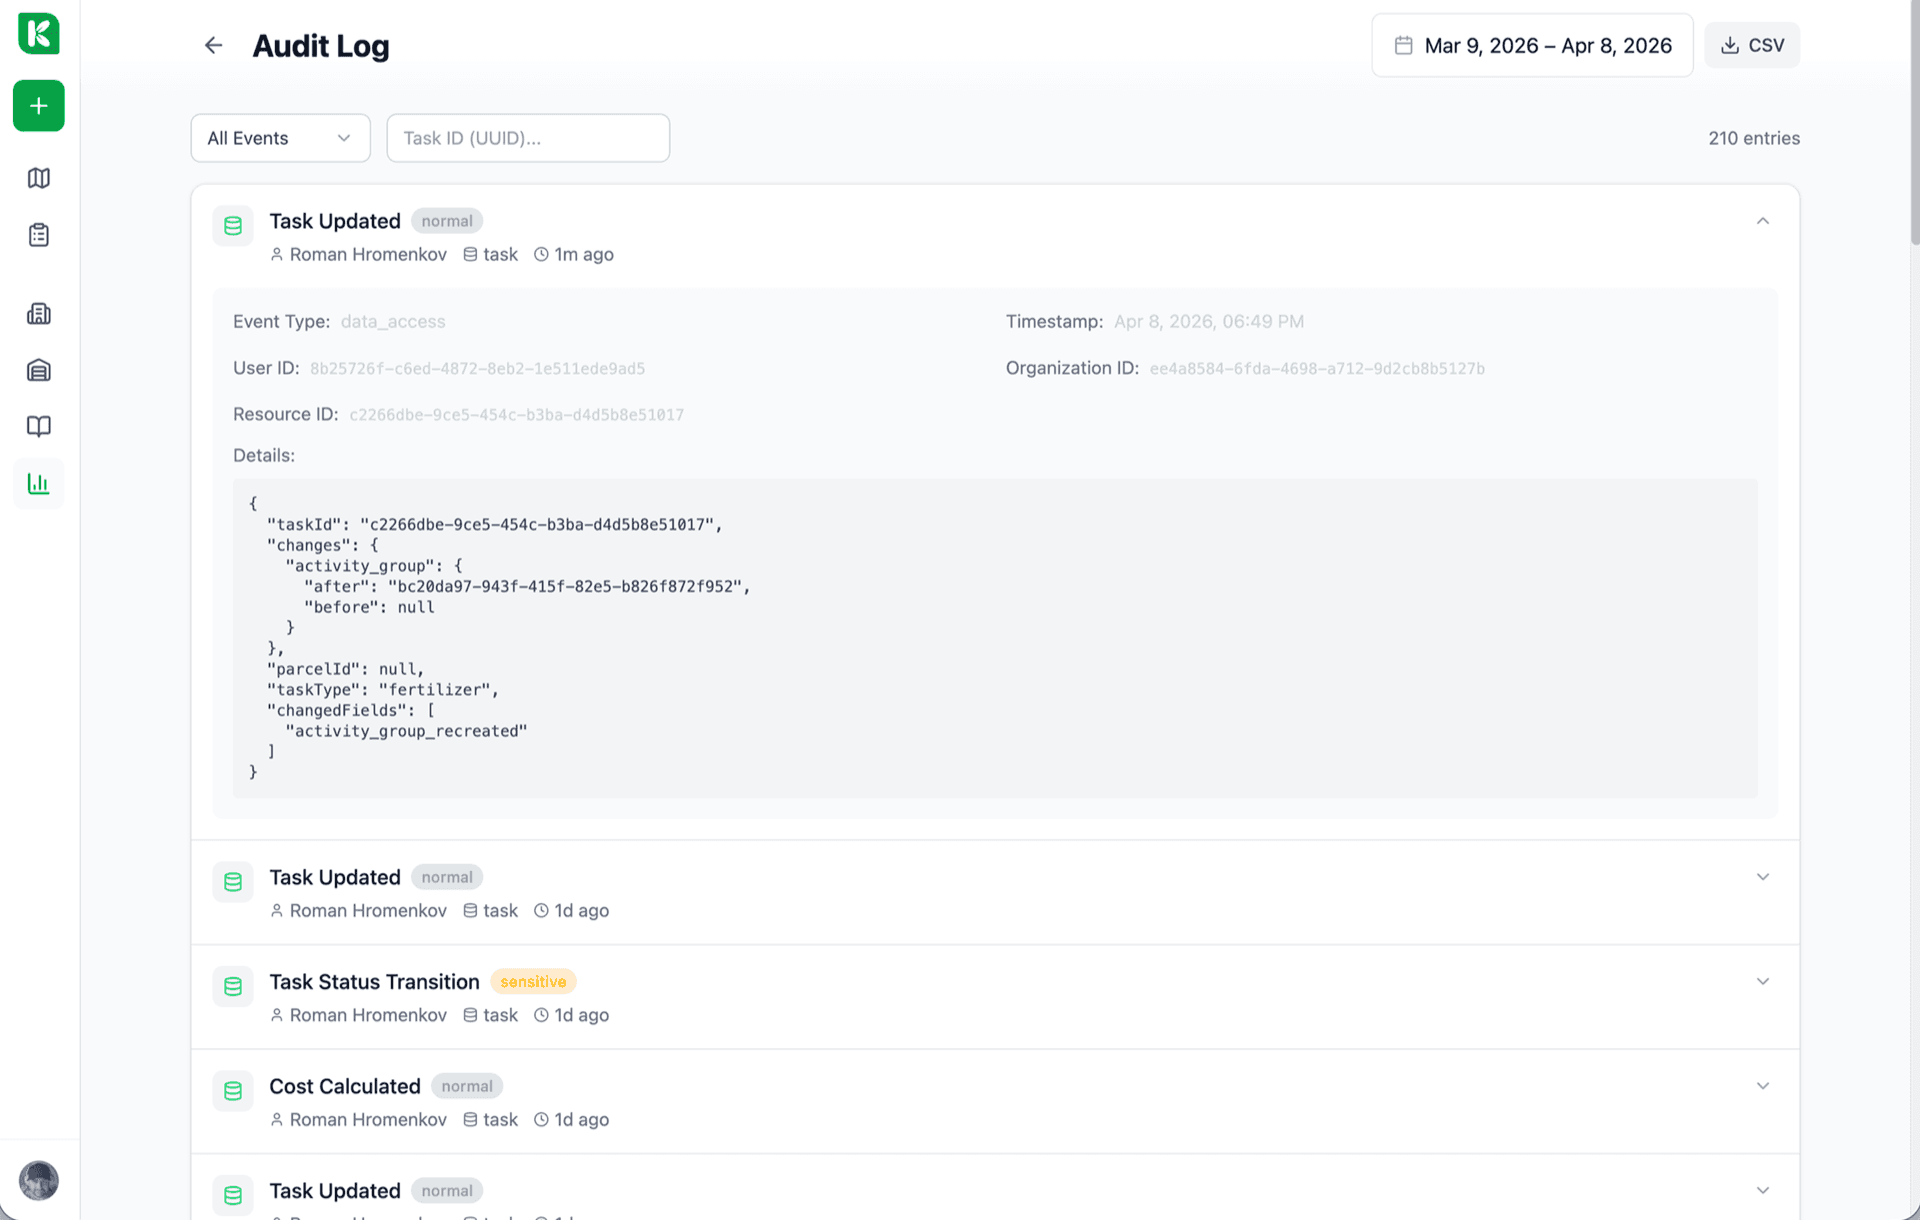1920x1220 pixels.
Task: Expand the second Task Updated entry
Action: (1762, 877)
